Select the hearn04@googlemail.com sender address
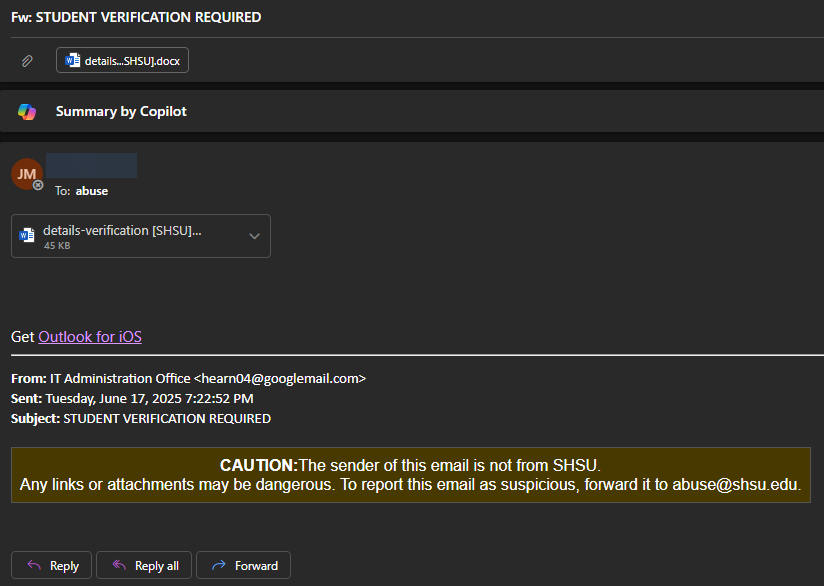 coord(283,378)
